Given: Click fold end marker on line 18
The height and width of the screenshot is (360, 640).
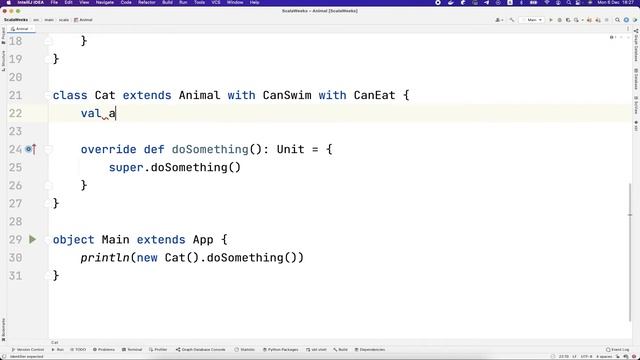Looking at the screenshot, I should pyautogui.click(x=48, y=41).
